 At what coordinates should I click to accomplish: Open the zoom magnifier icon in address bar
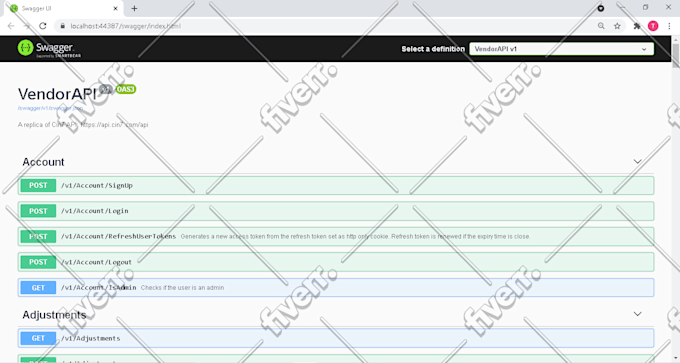pyautogui.click(x=601, y=26)
